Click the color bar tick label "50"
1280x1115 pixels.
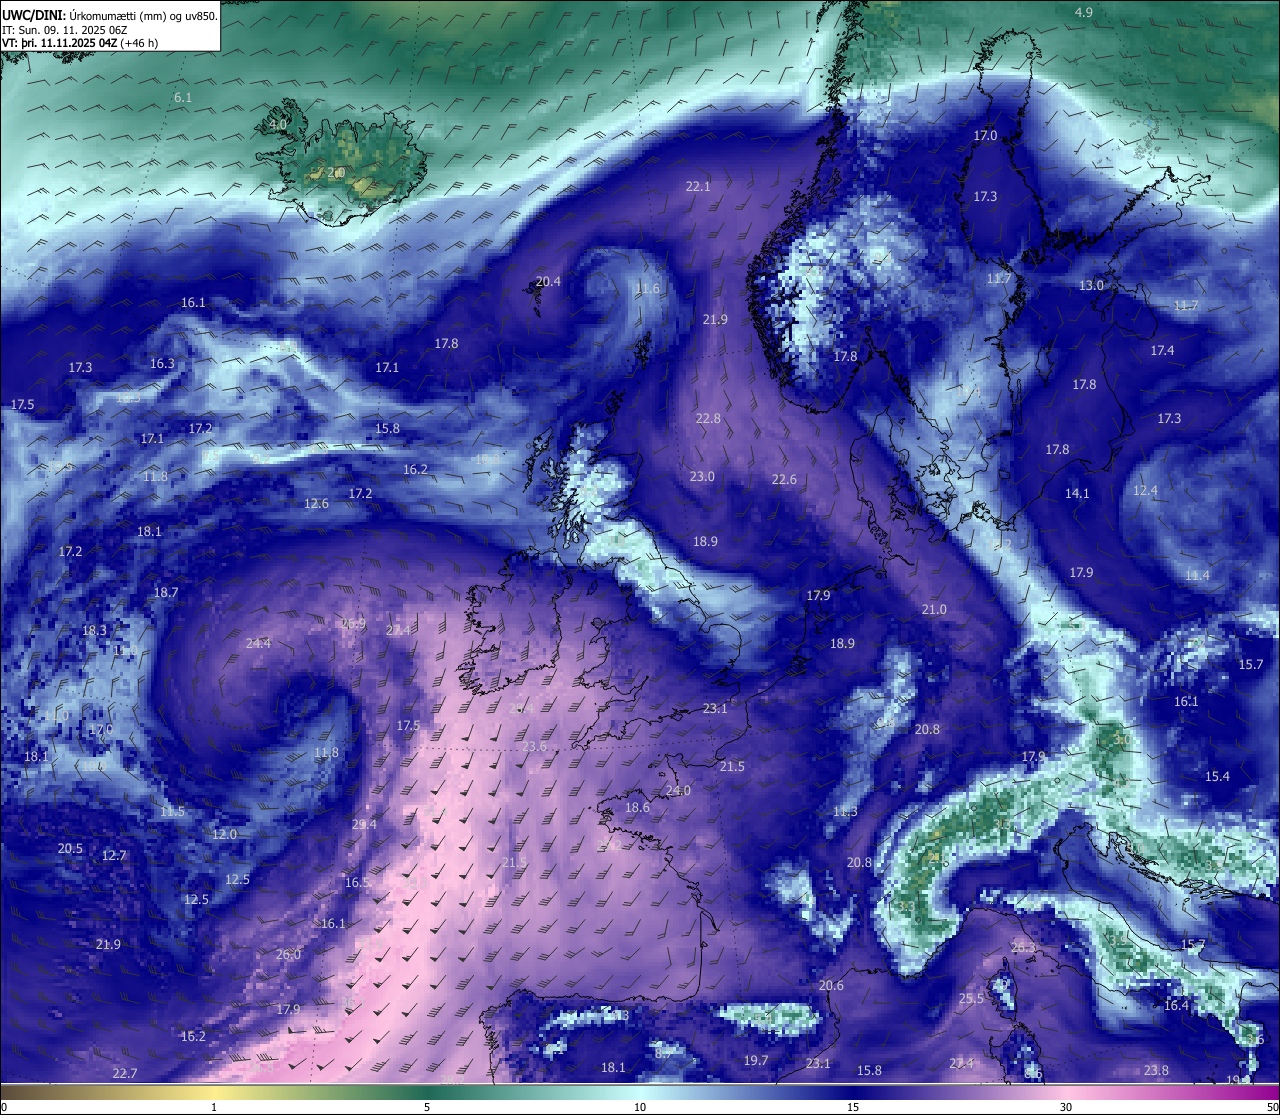1271,1107
